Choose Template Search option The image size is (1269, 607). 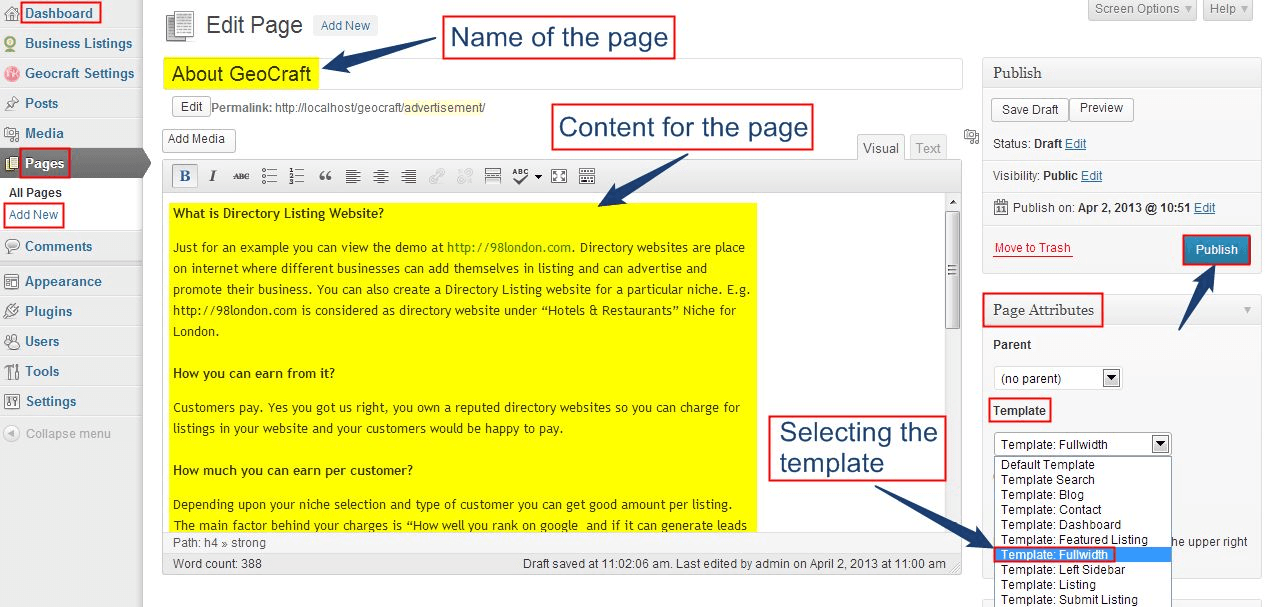(x=1082, y=480)
